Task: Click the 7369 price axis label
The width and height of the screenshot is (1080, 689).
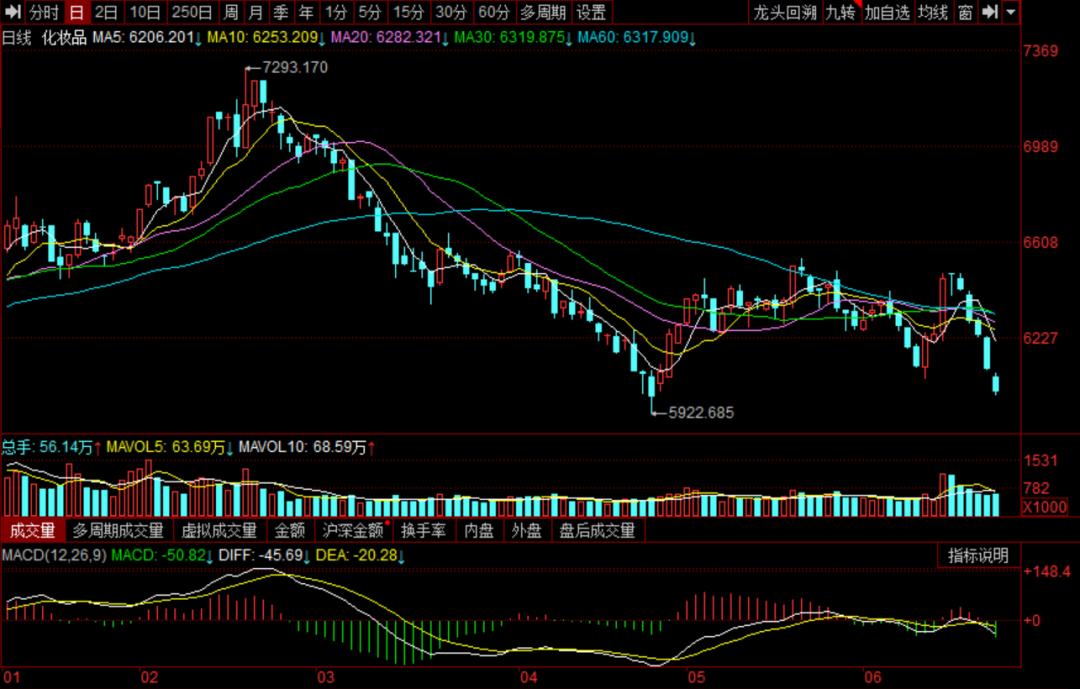Action: click(x=1041, y=50)
